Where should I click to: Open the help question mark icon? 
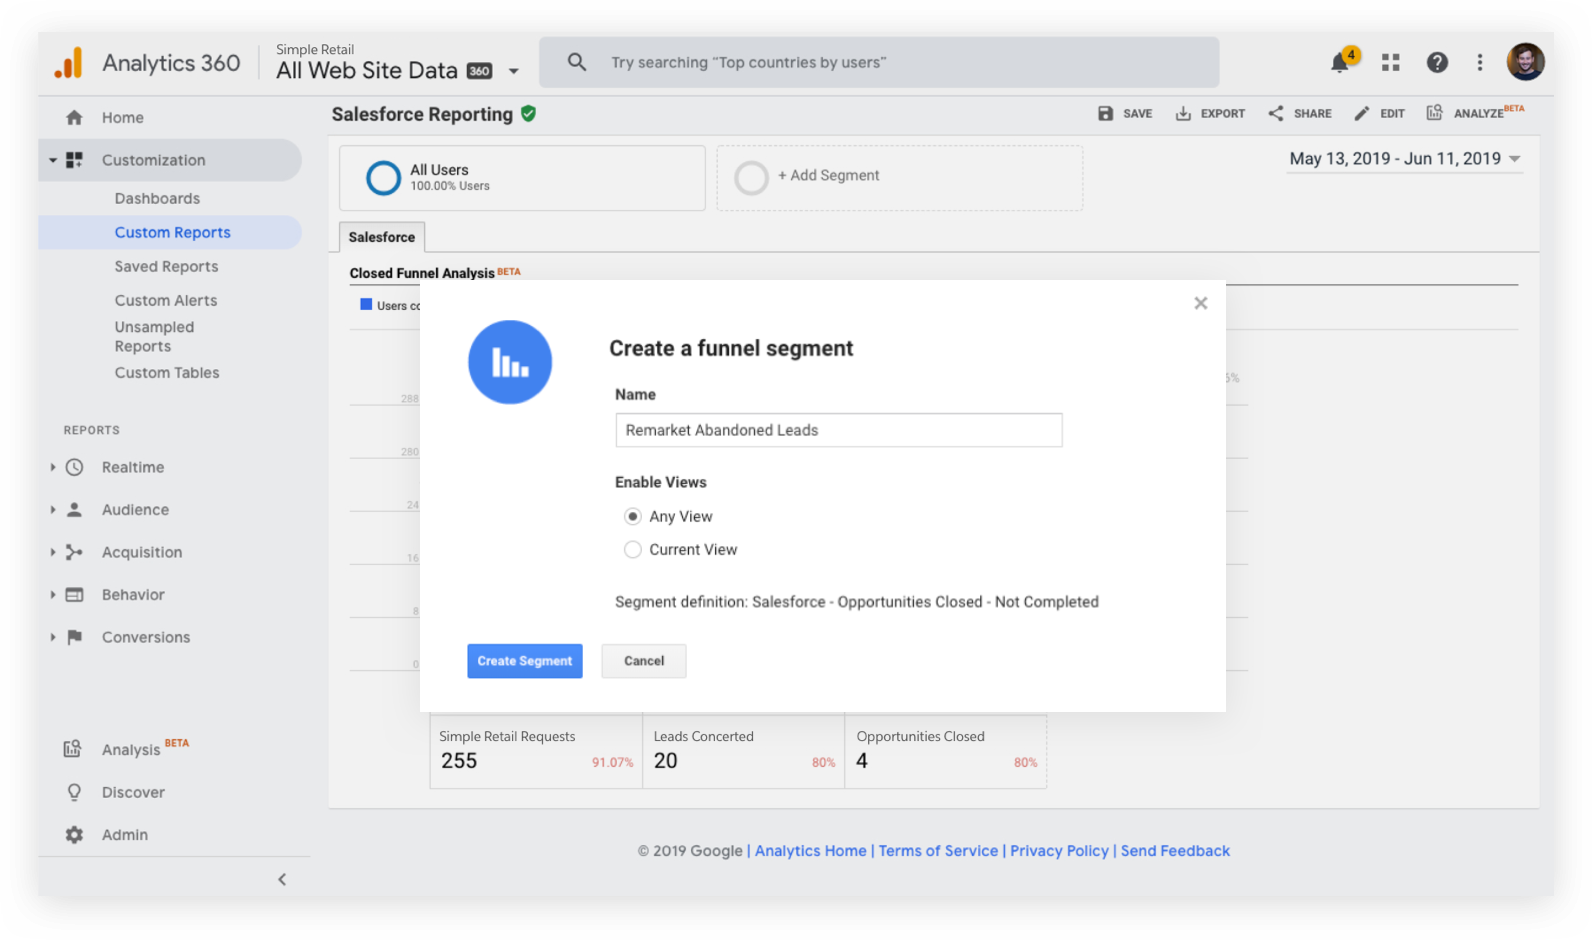coord(1437,63)
